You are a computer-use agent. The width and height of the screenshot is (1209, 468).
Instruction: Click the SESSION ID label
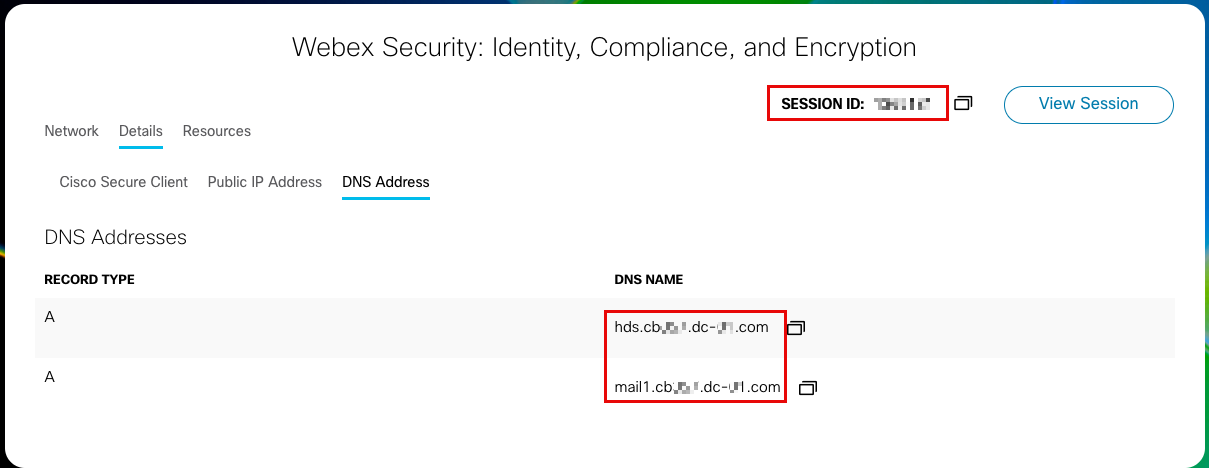pos(822,103)
